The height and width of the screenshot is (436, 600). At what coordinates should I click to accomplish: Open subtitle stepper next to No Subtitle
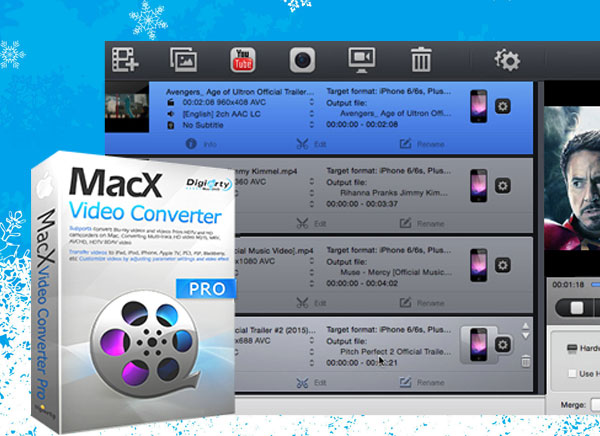pos(311,124)
